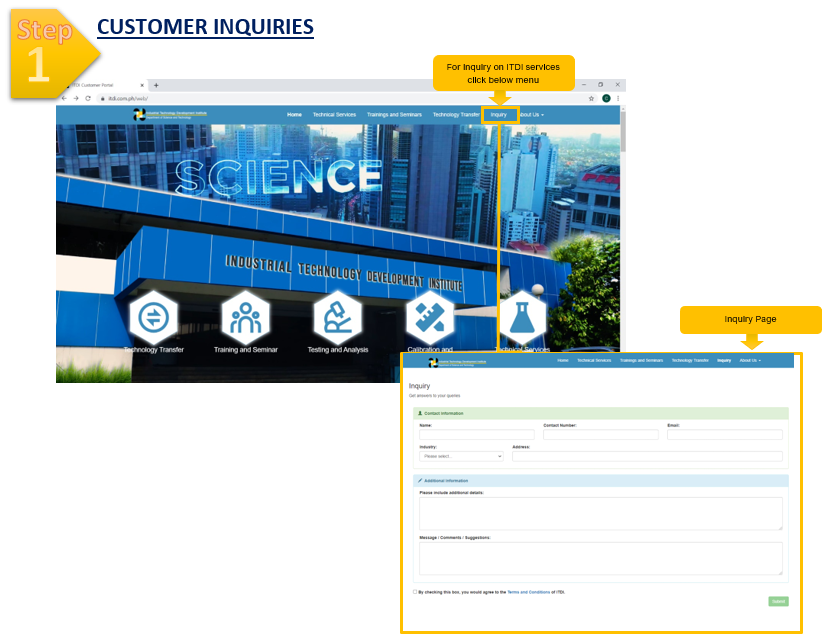The image size is (826, 641).
Task: Click the Email input field
Action: [725, 435]
